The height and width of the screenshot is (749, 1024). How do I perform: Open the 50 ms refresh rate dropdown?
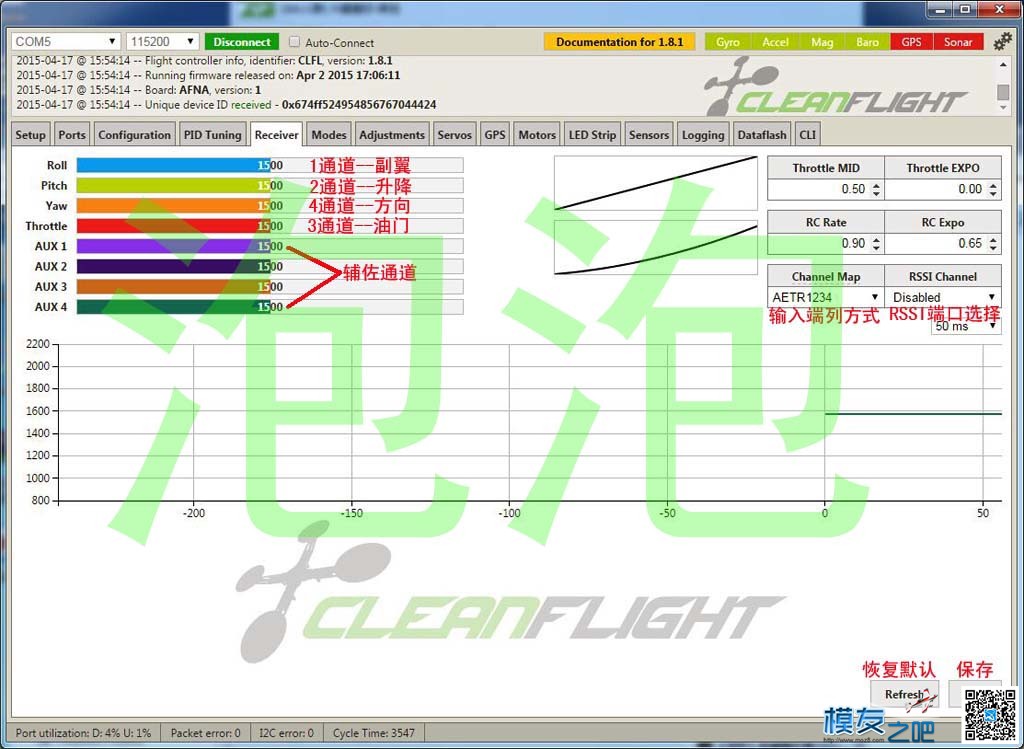click(x=966, y=326)
